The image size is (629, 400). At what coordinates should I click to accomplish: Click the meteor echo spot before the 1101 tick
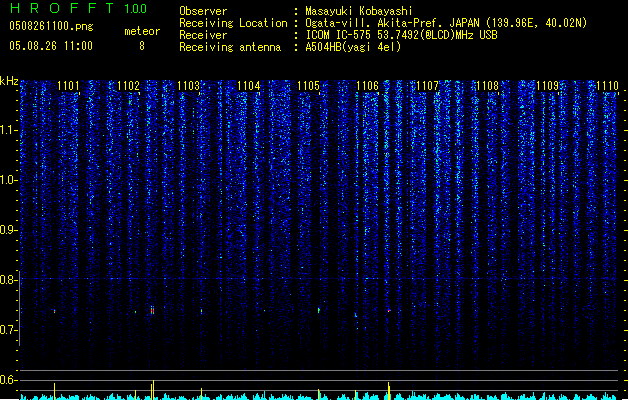click(55, 311)
